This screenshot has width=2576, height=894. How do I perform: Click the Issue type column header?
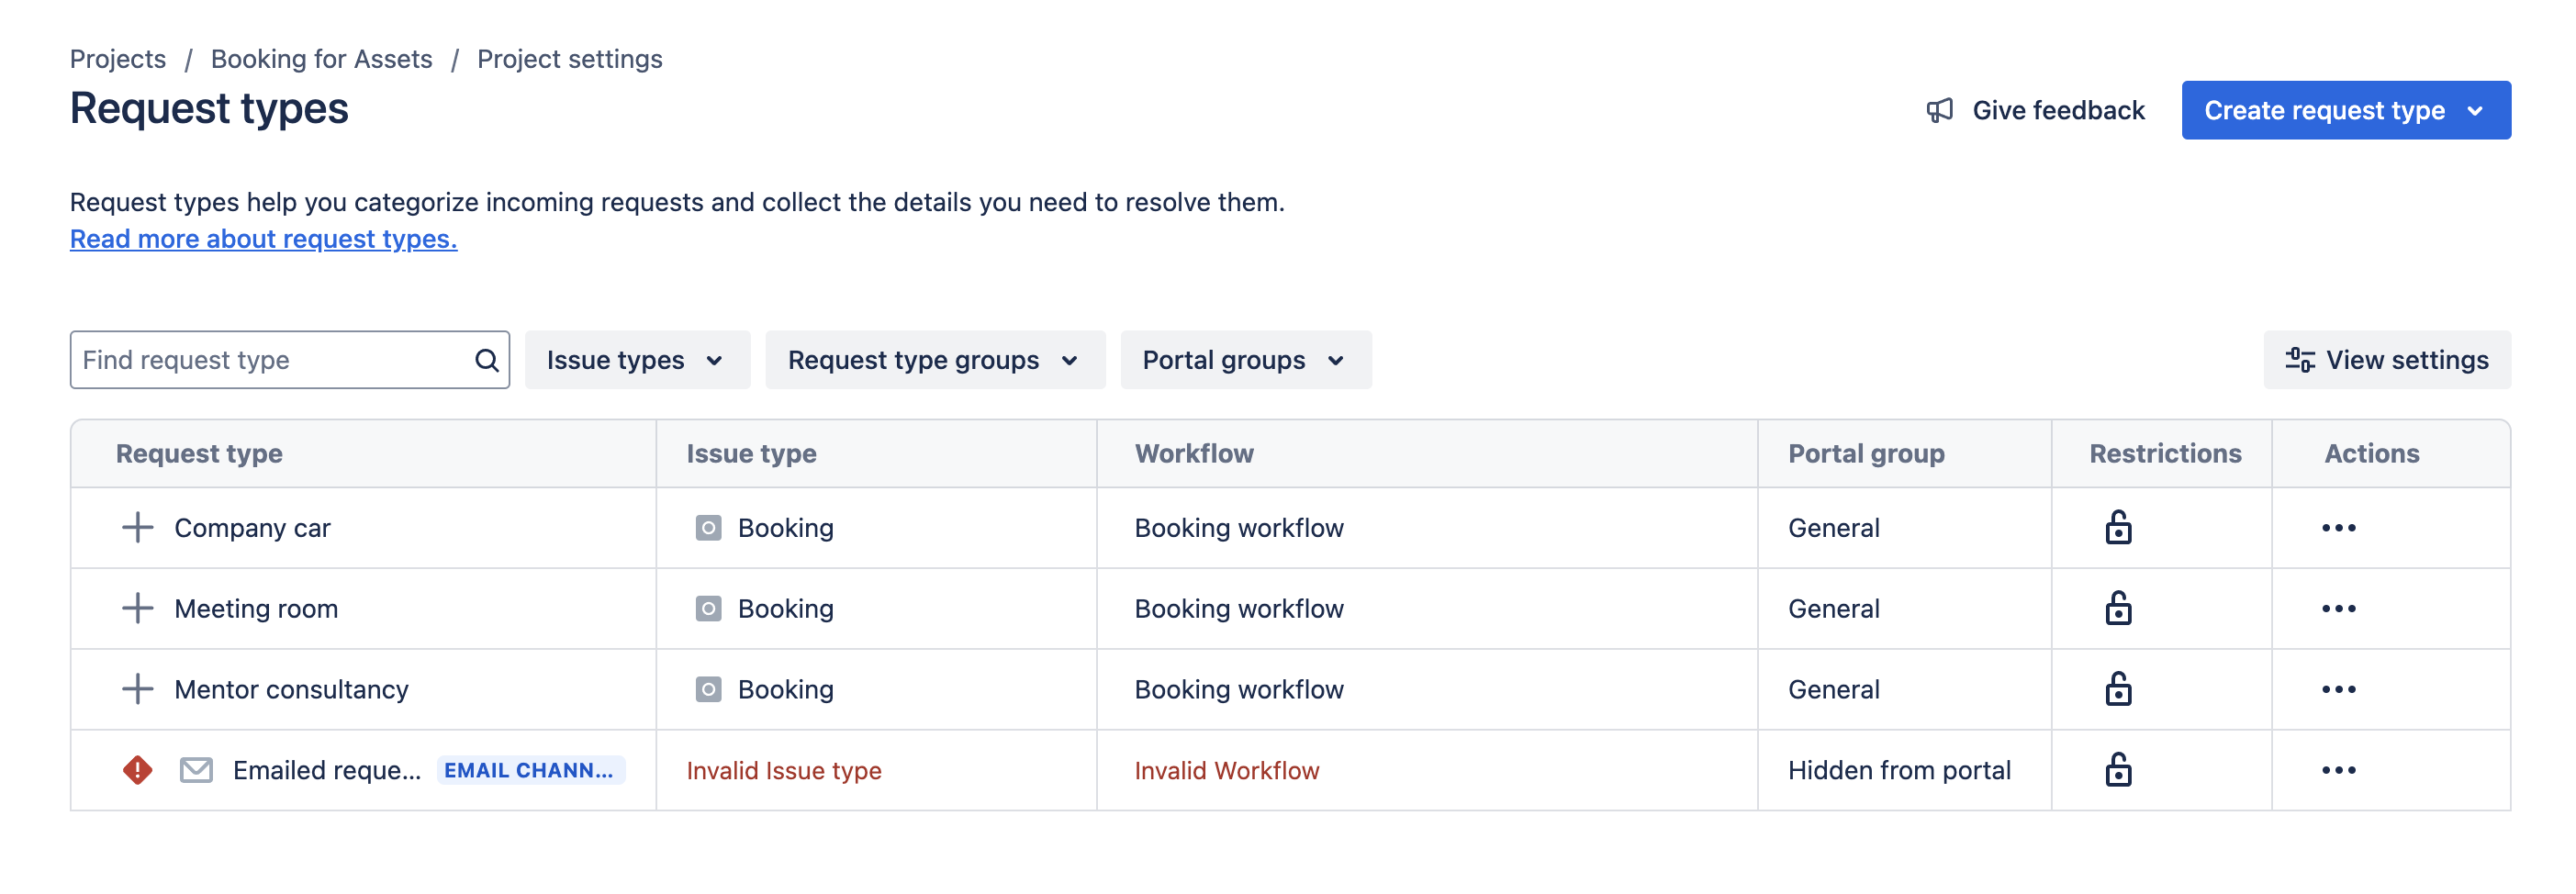[x=751, y=454]
